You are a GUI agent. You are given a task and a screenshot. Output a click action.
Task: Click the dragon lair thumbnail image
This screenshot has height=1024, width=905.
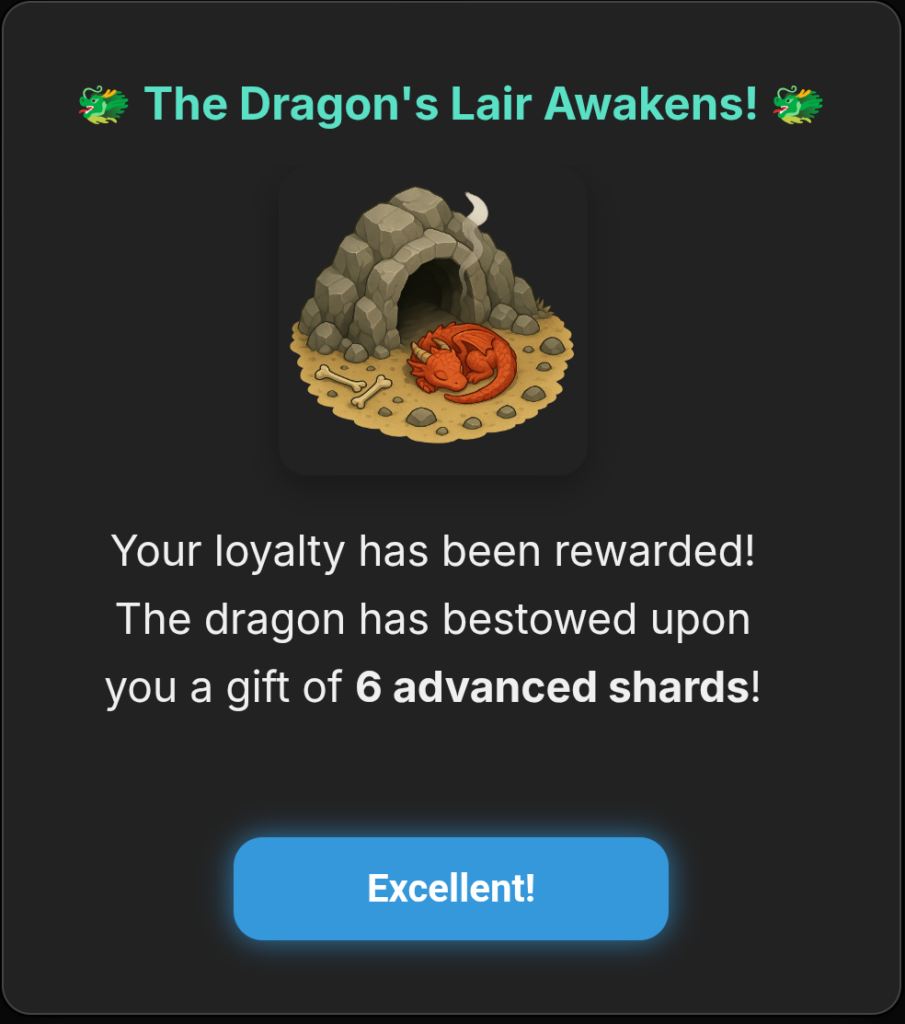433,321
